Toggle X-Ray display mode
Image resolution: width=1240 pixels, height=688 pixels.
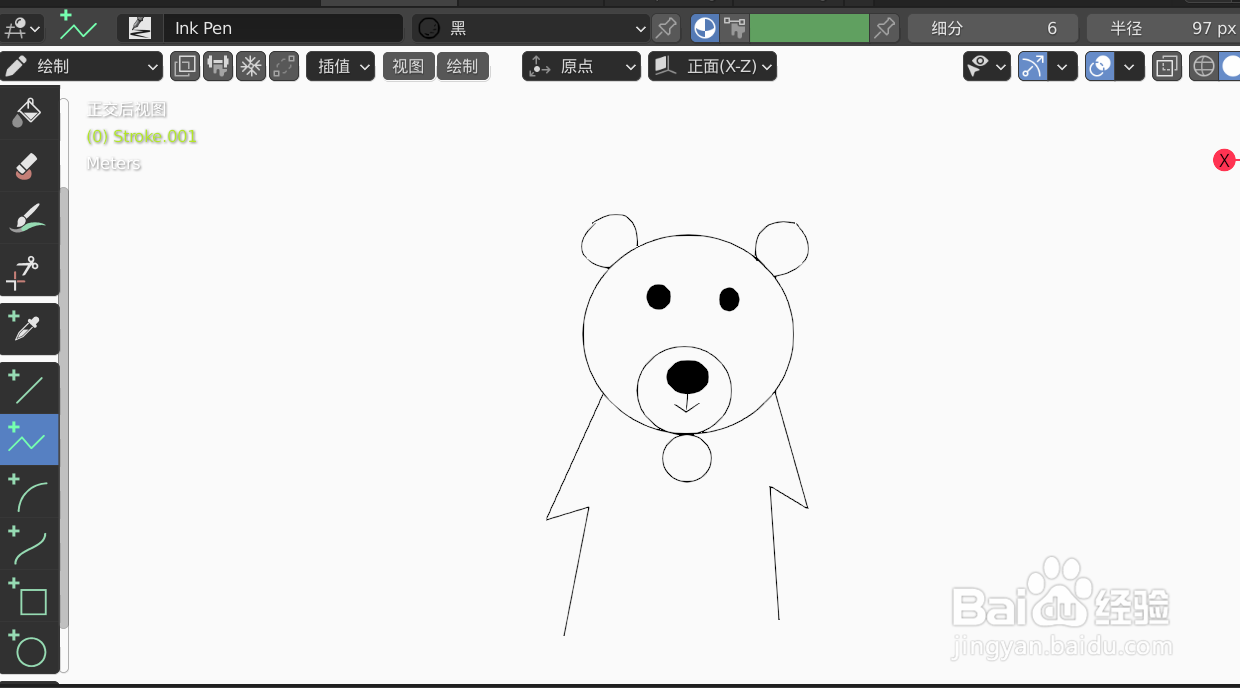[x=1167, y=67]
